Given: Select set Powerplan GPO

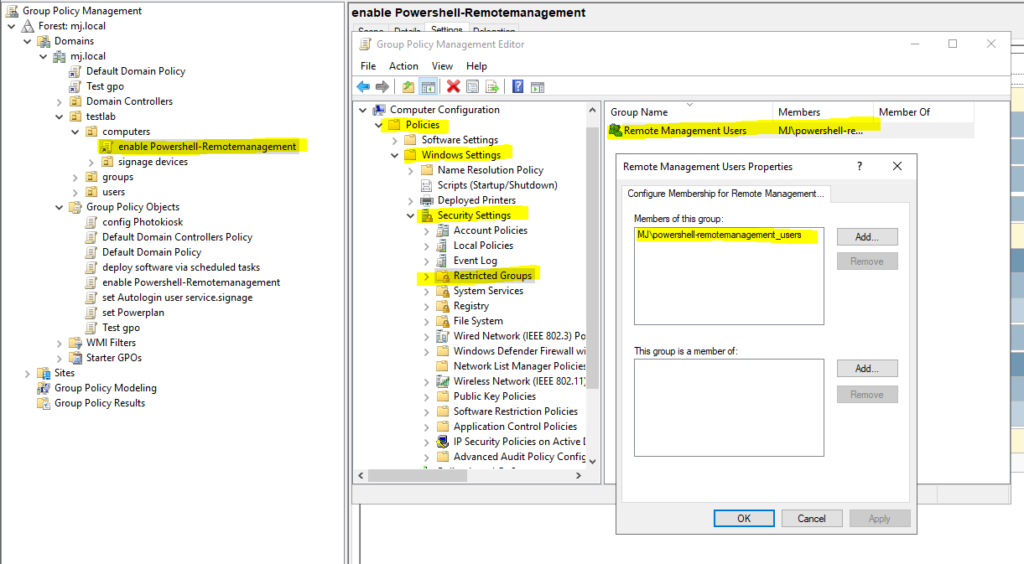Looking at the screenshot, I should pyautogui.click(x=133, y=313).
